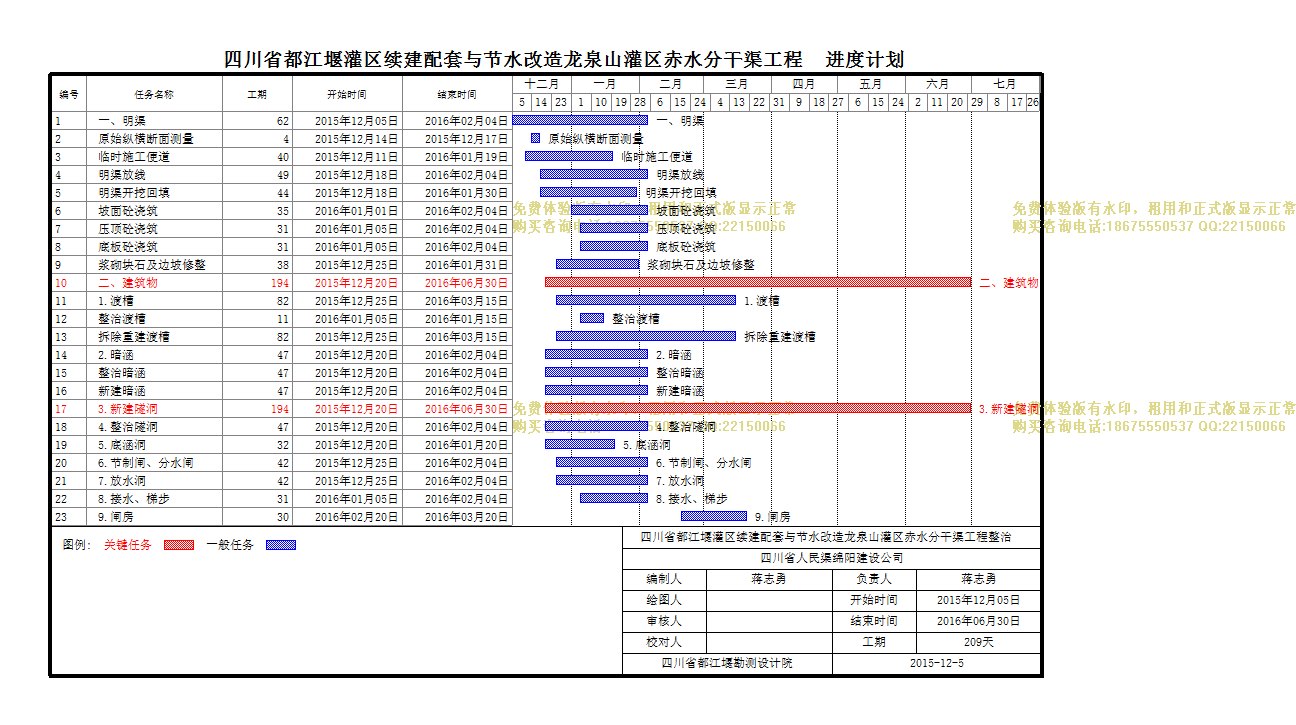Click the date 2015-12-5 in the footer block
1296x725 pixels.
937,663
